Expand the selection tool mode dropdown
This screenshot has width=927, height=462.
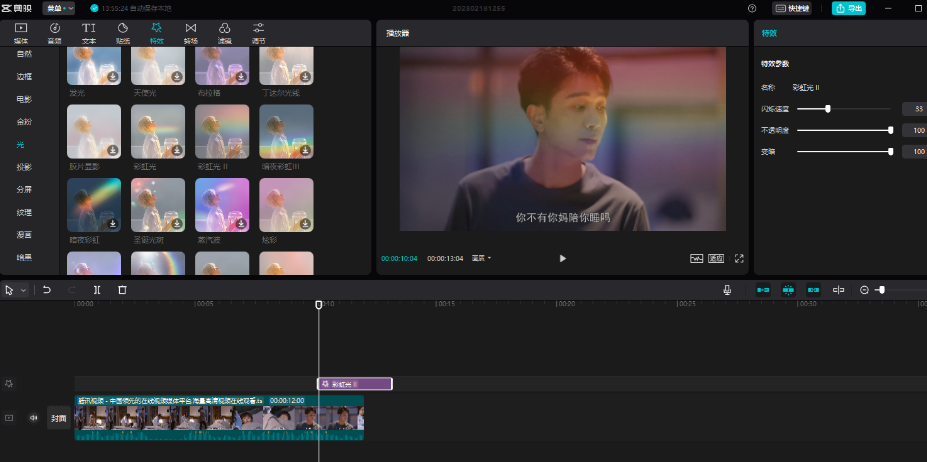pyautogui.click(x=24, y=290)
